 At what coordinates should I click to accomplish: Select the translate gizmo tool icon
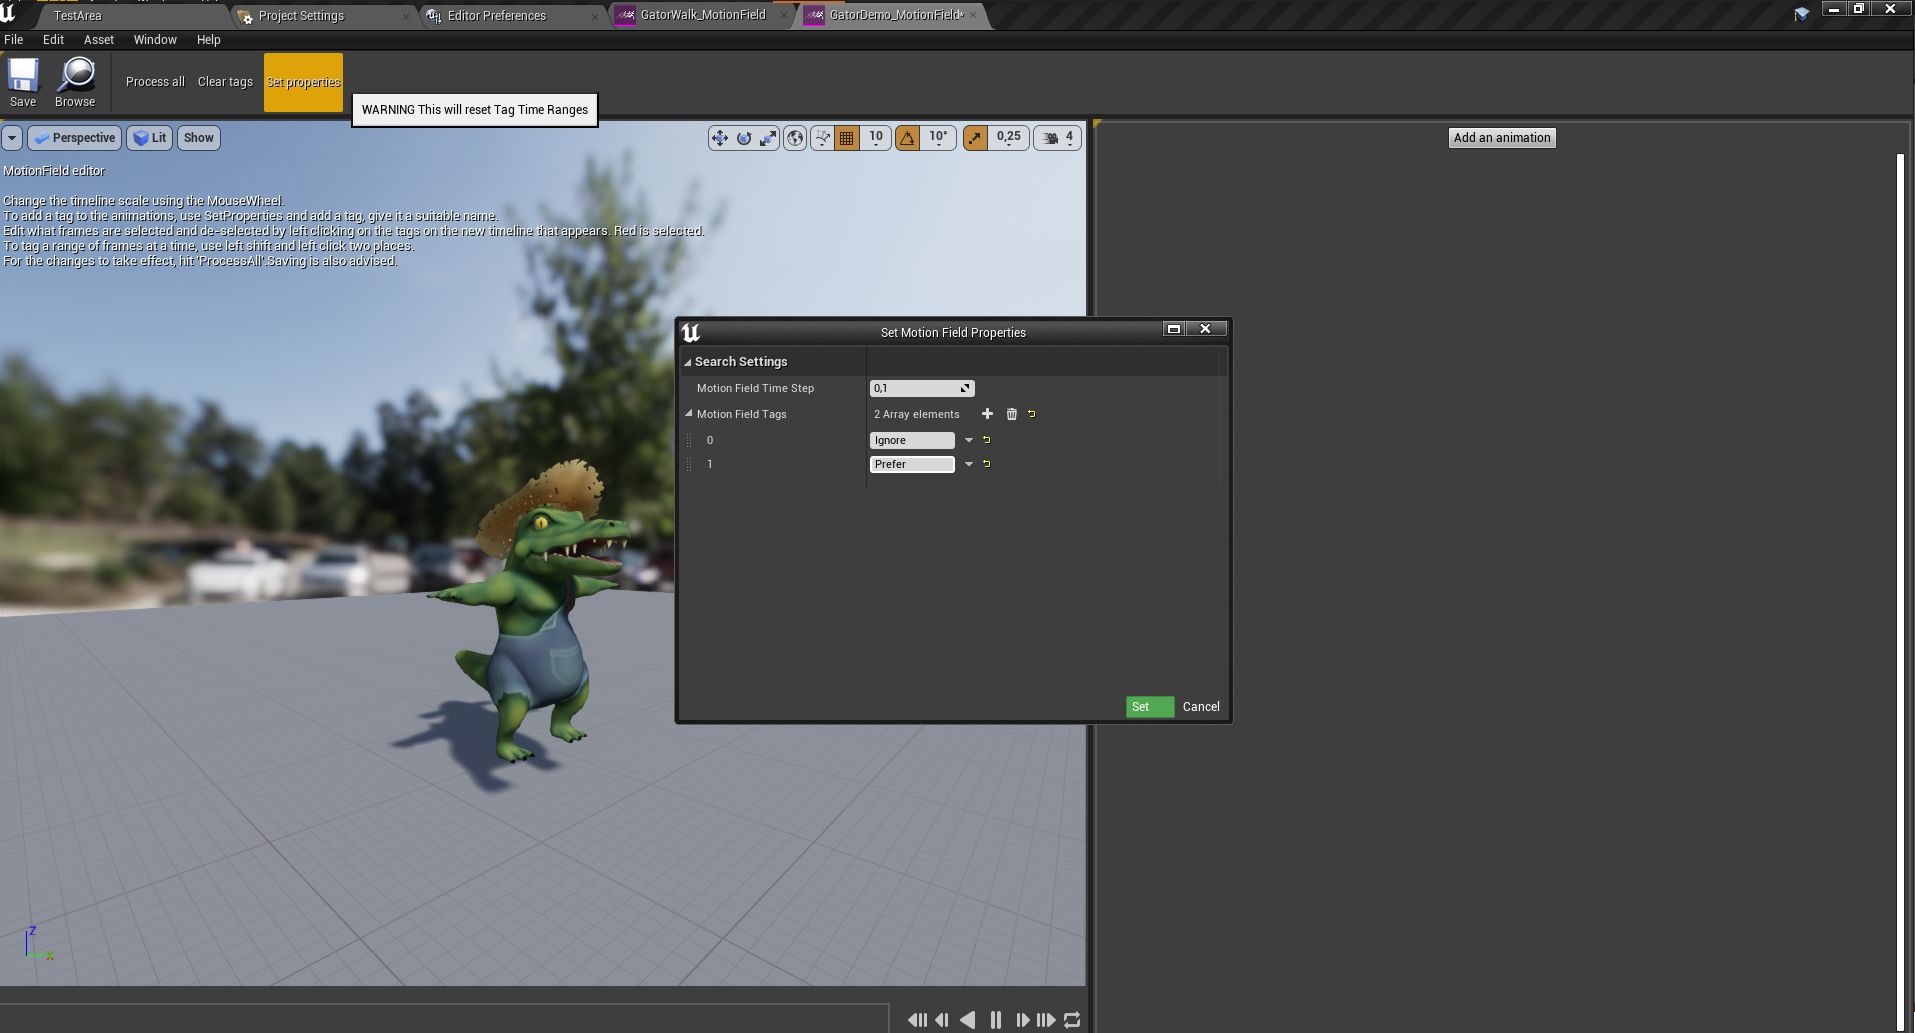[x=720, y=138]
